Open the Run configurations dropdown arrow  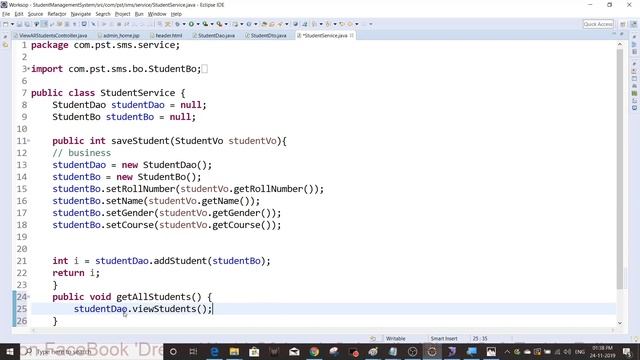coord(198,24)
